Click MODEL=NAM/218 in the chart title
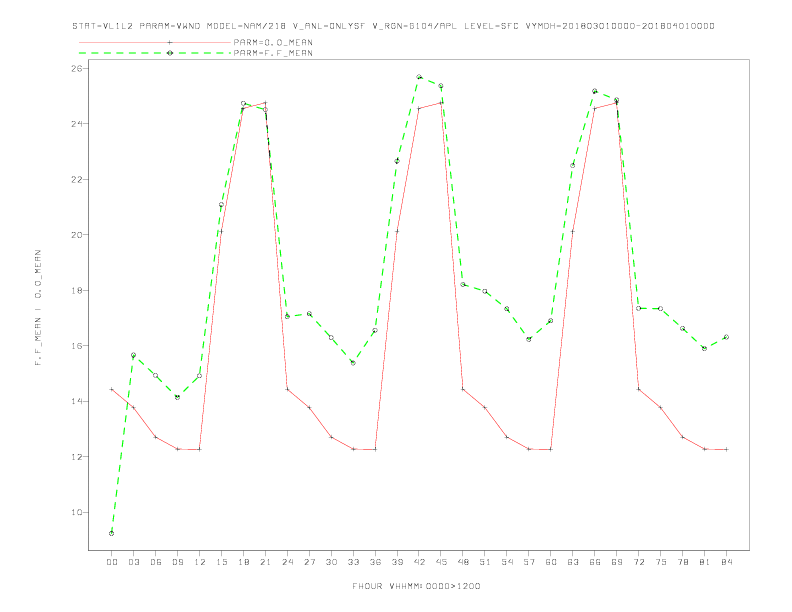Screen dimensions: 792x612 click(246, 26)
